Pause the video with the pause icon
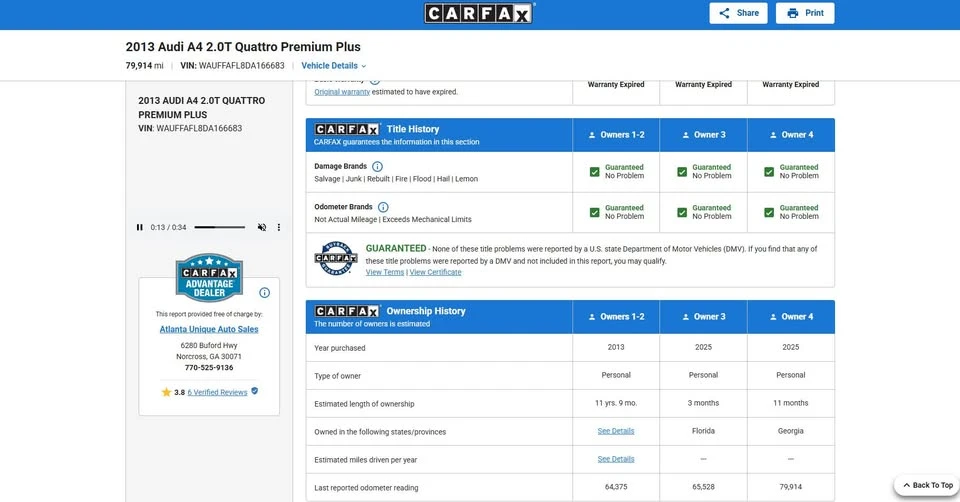Viewport: 960px width, 502px height. [x=140, y=227]
